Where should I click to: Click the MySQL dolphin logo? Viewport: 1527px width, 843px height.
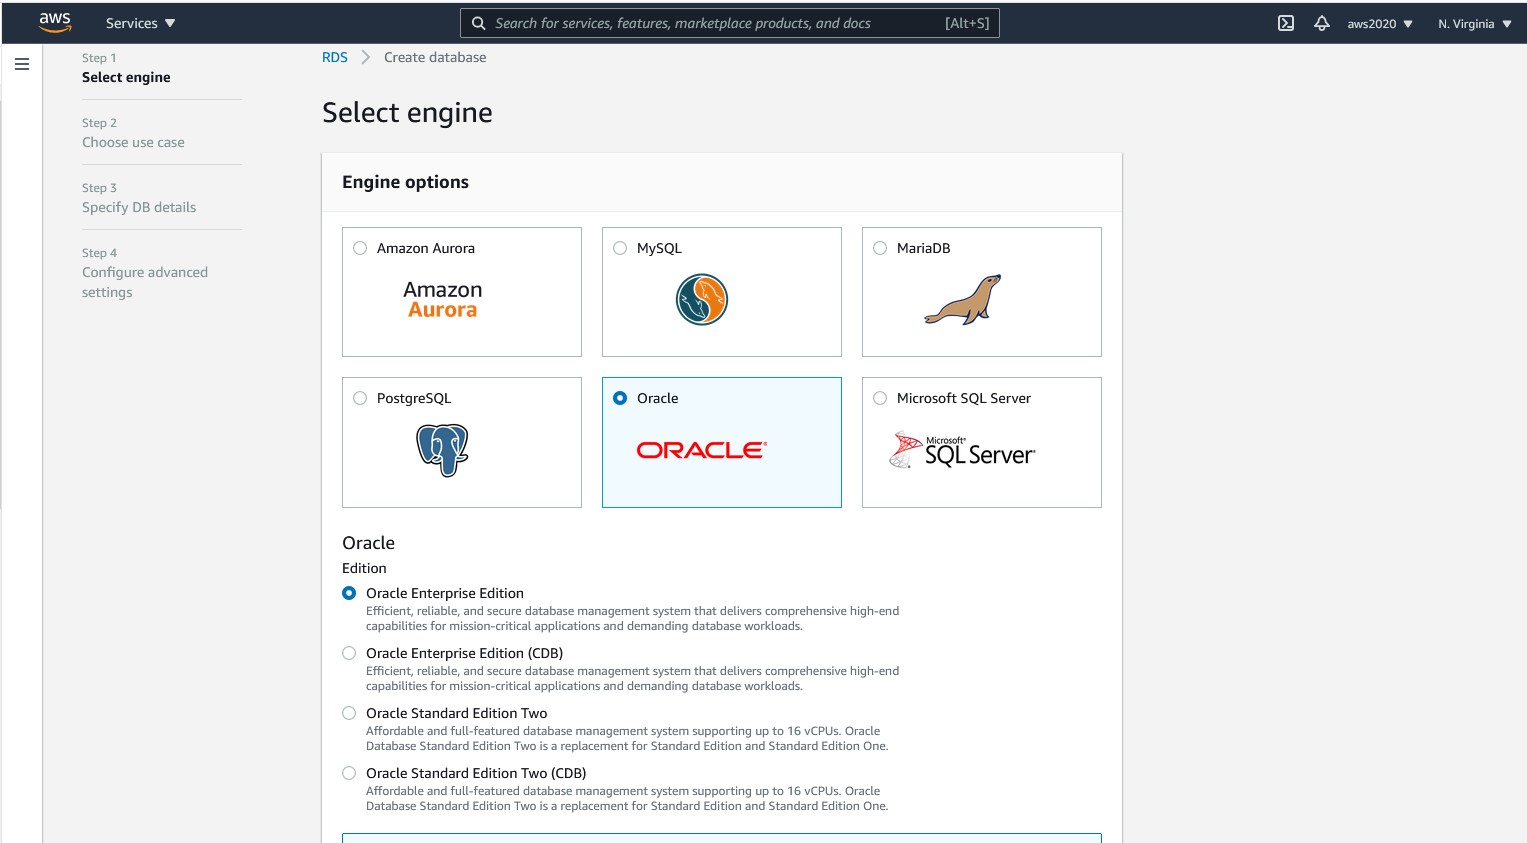701,300
